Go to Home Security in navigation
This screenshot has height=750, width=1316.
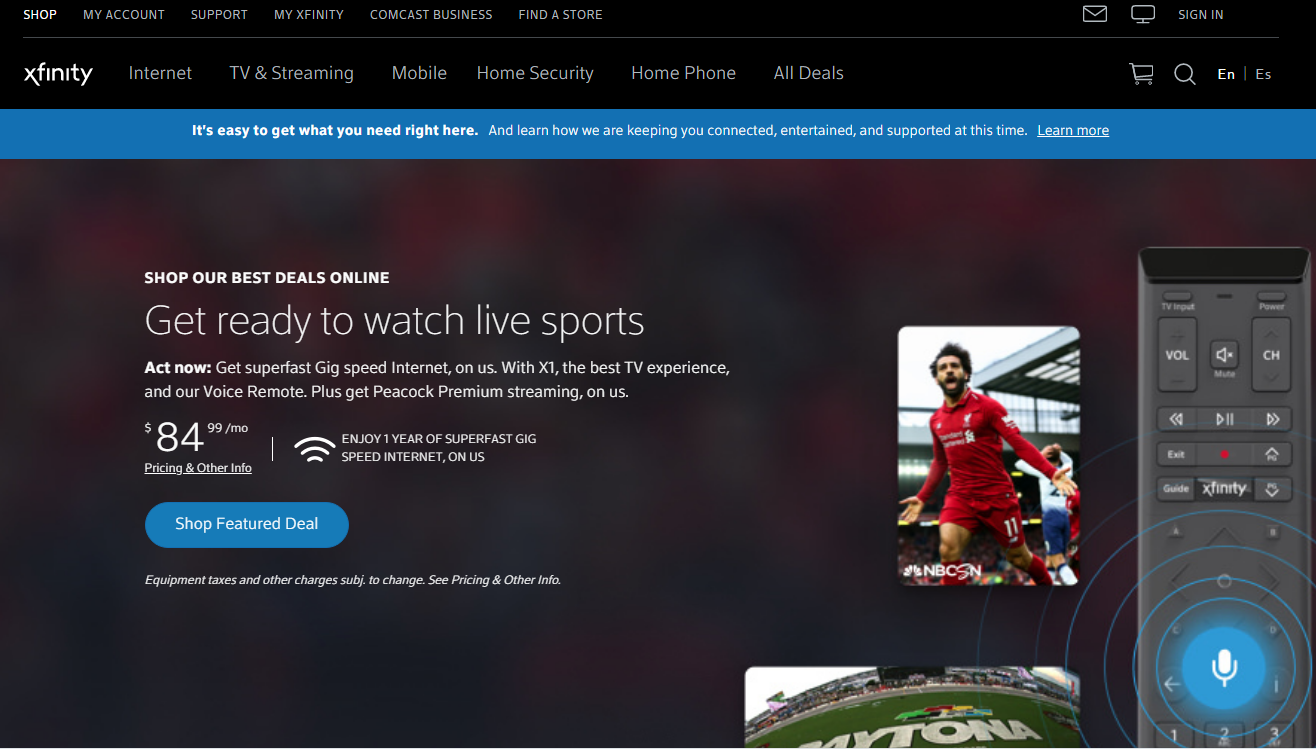point(535,73)
